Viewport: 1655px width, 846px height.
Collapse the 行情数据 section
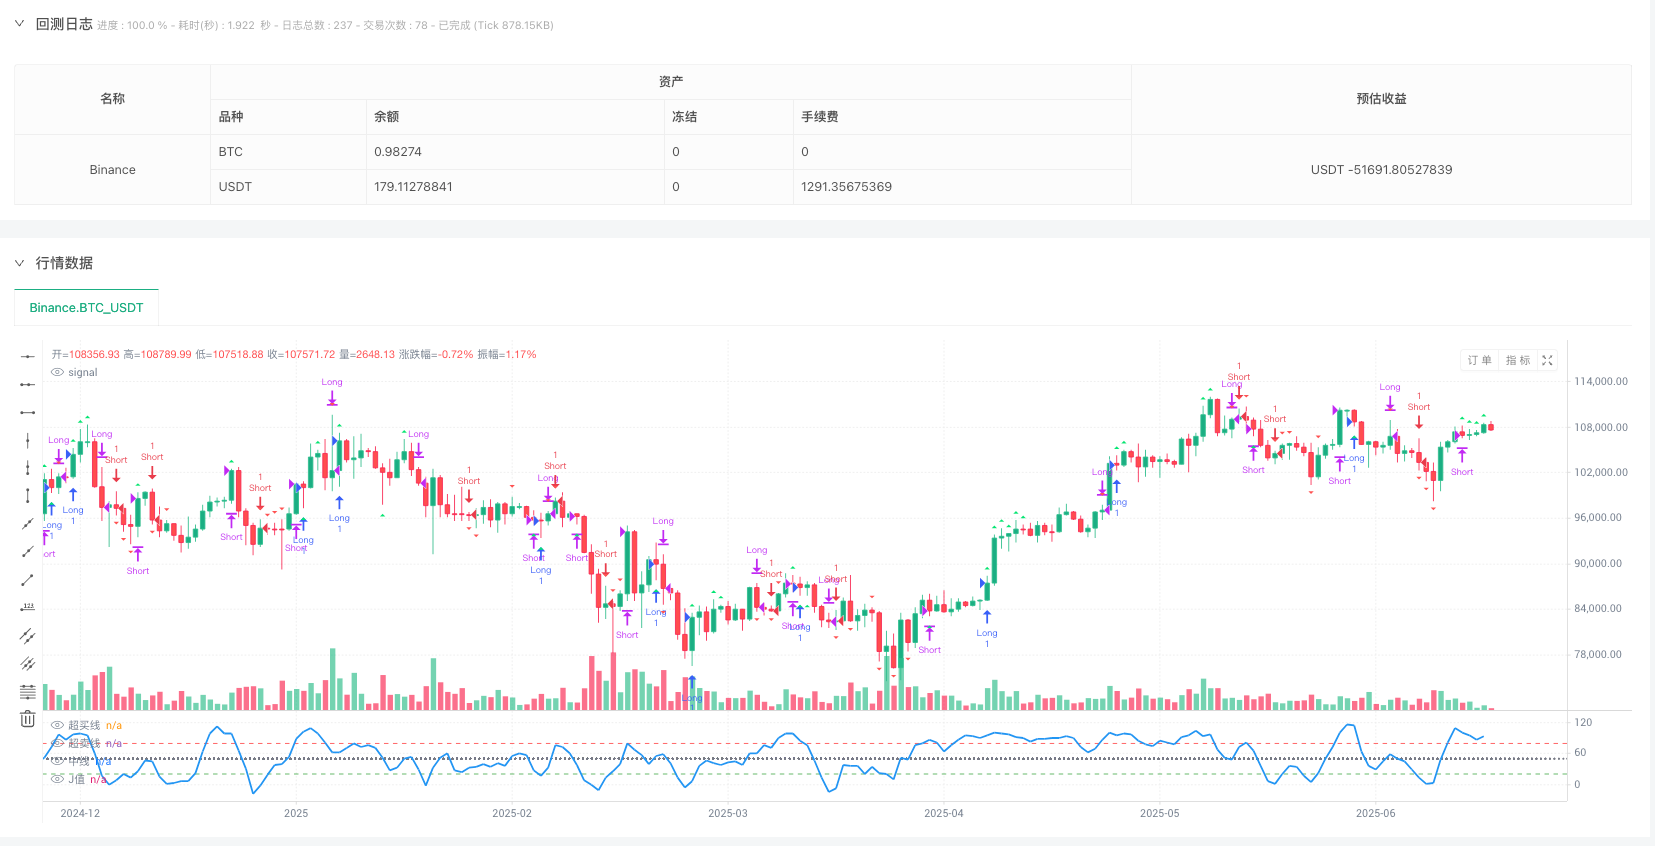coord(19,263)
